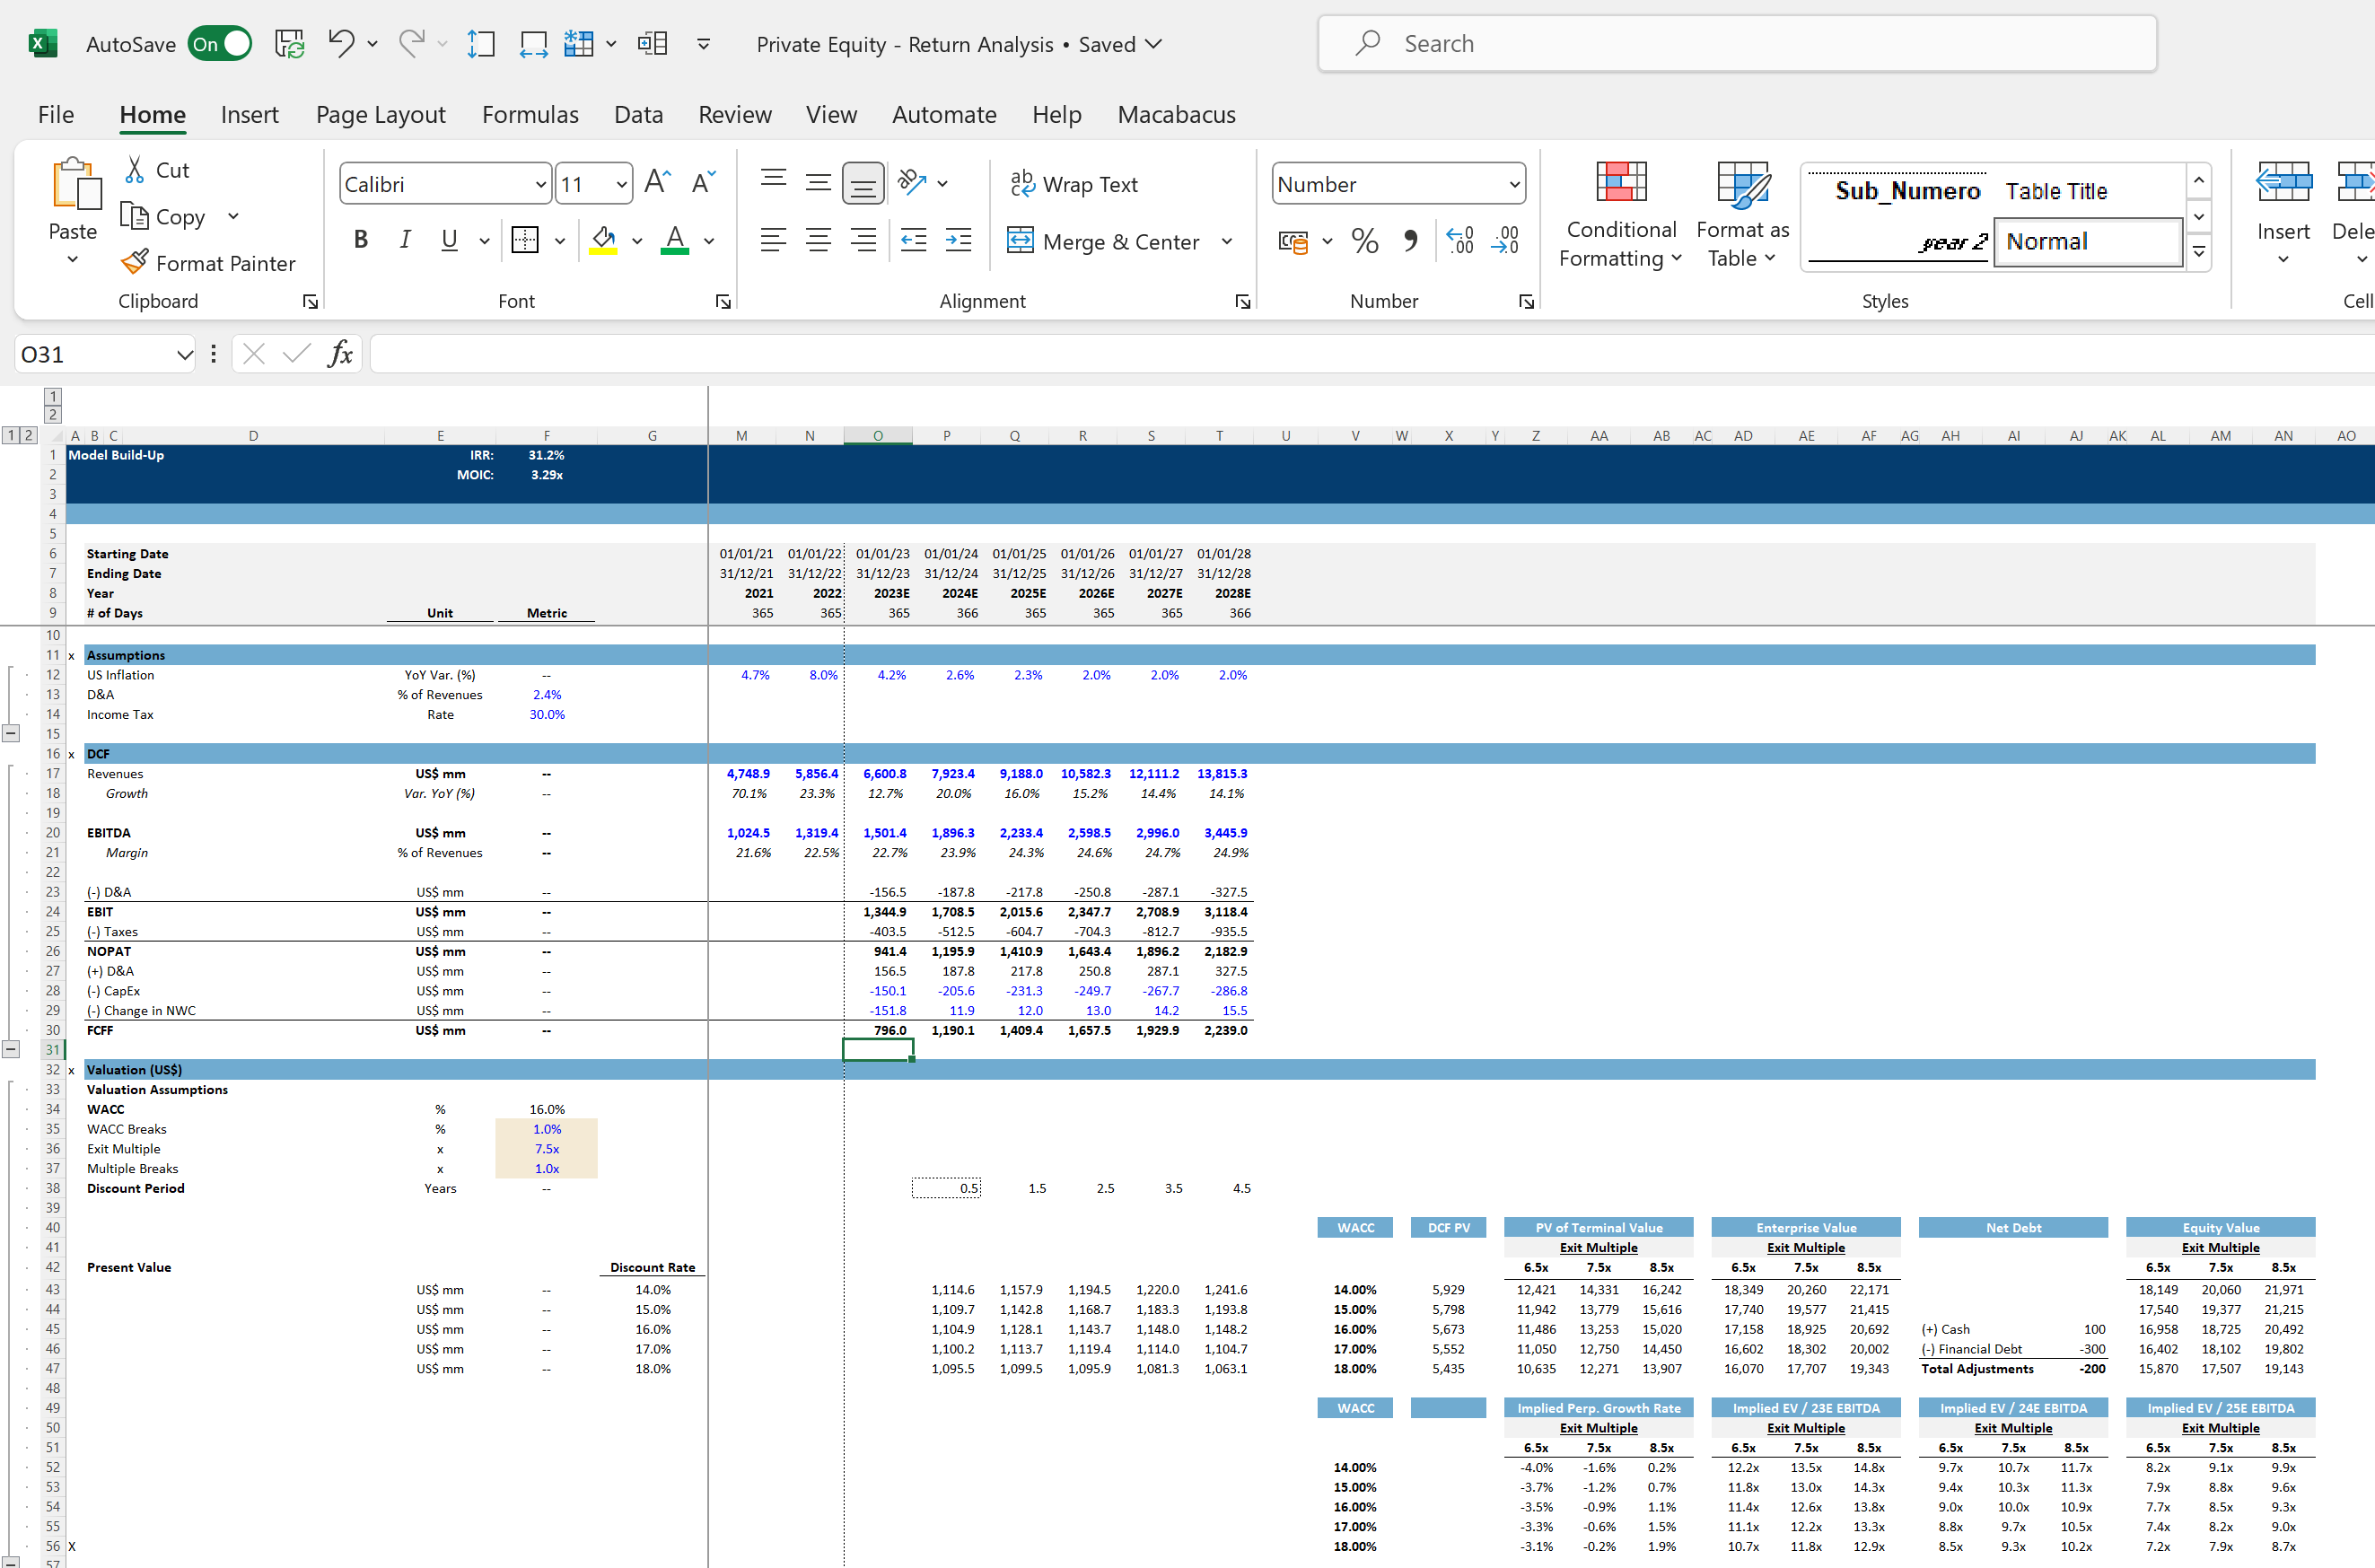The width and height of the screenshot is (2375, 1568).
Task: Apply the Normal cell style
Action: 2087,241
